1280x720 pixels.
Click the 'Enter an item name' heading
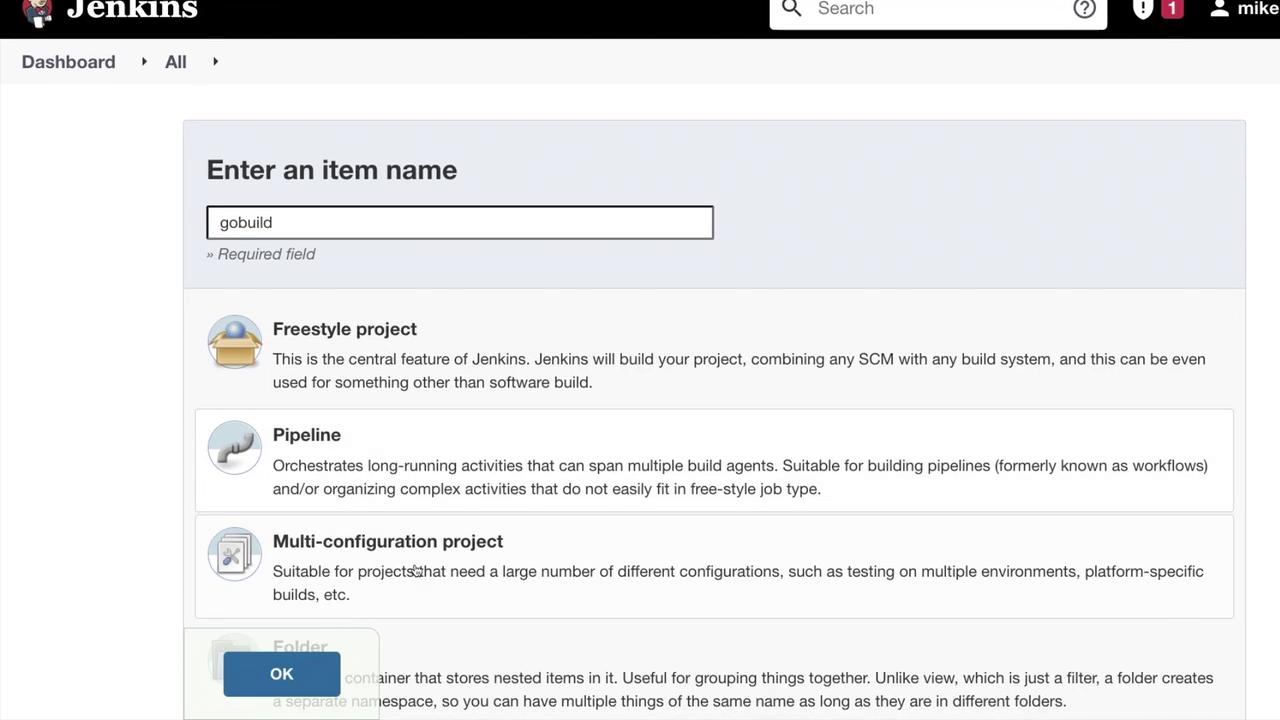coord(332,170)
